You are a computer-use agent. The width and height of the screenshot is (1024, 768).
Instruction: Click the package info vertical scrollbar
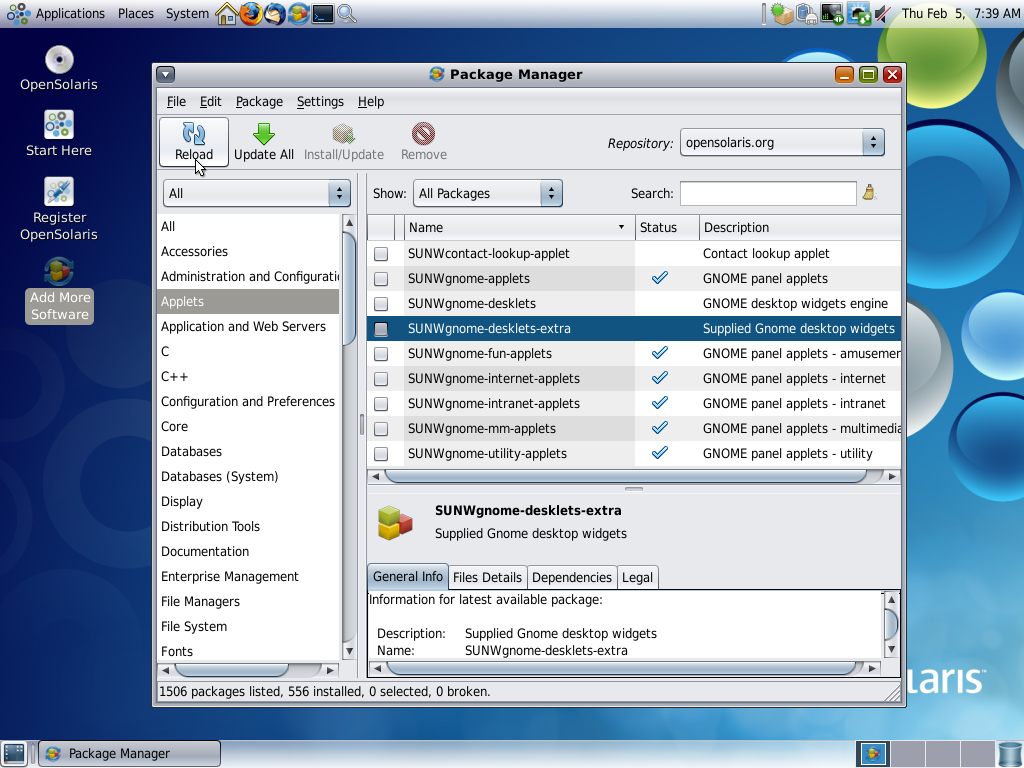(891, 624)
